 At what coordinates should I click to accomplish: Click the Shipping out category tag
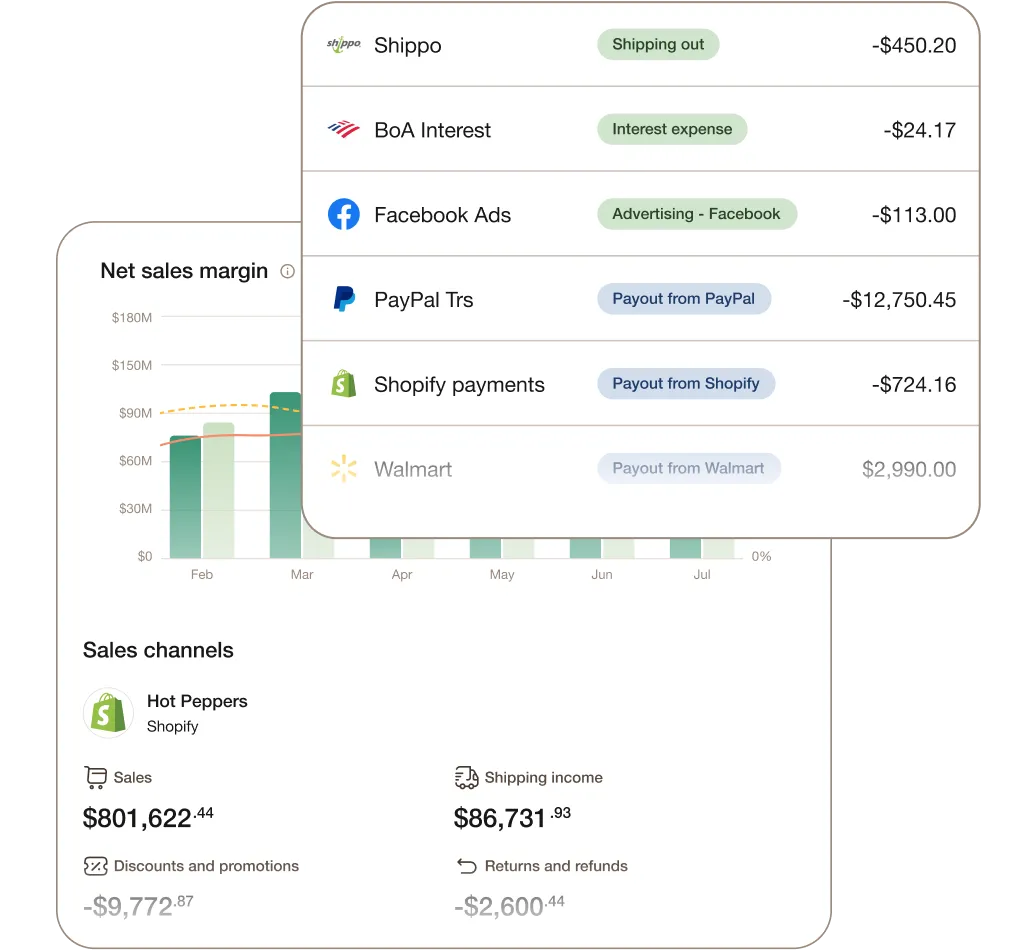tap(658, 44)
